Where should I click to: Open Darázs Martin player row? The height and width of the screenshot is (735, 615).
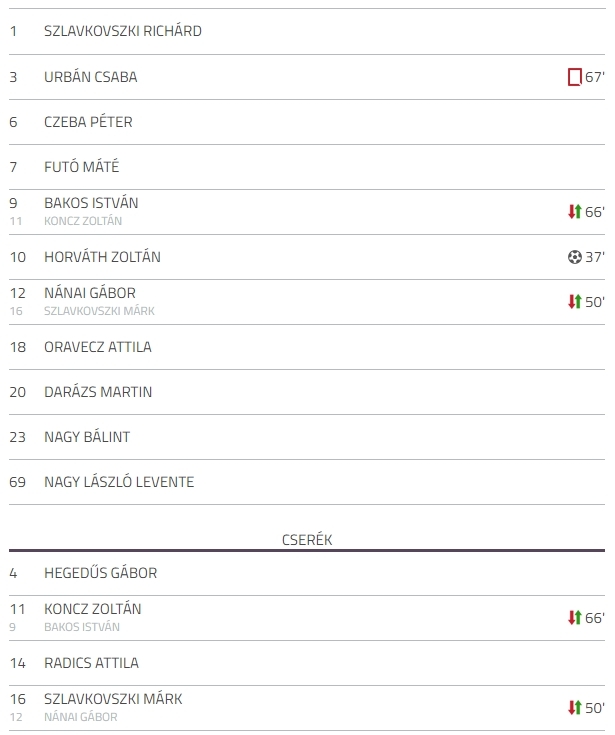click(98, 392)
